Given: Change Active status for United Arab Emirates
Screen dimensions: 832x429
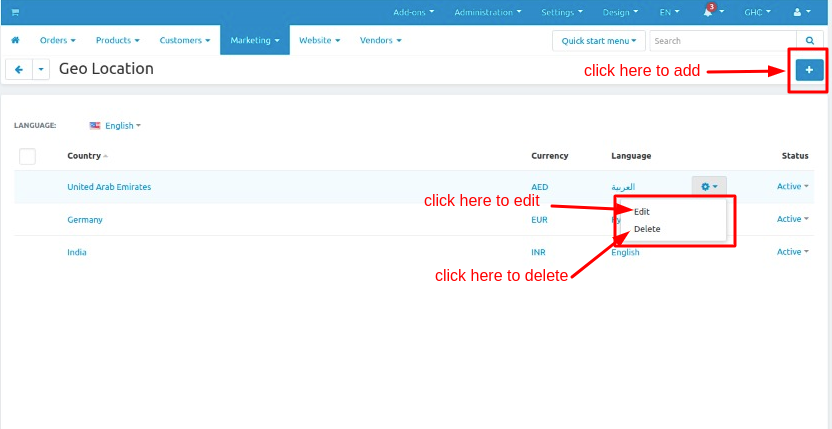Looking at the screenshot, I should pyautogui.click(x=793, y=186).
